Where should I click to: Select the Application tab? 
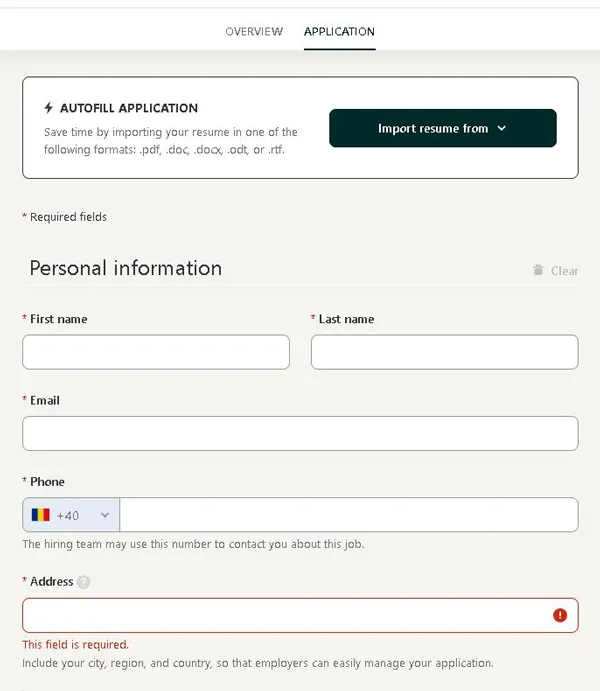pyautogui.click(x=339, y=32)
